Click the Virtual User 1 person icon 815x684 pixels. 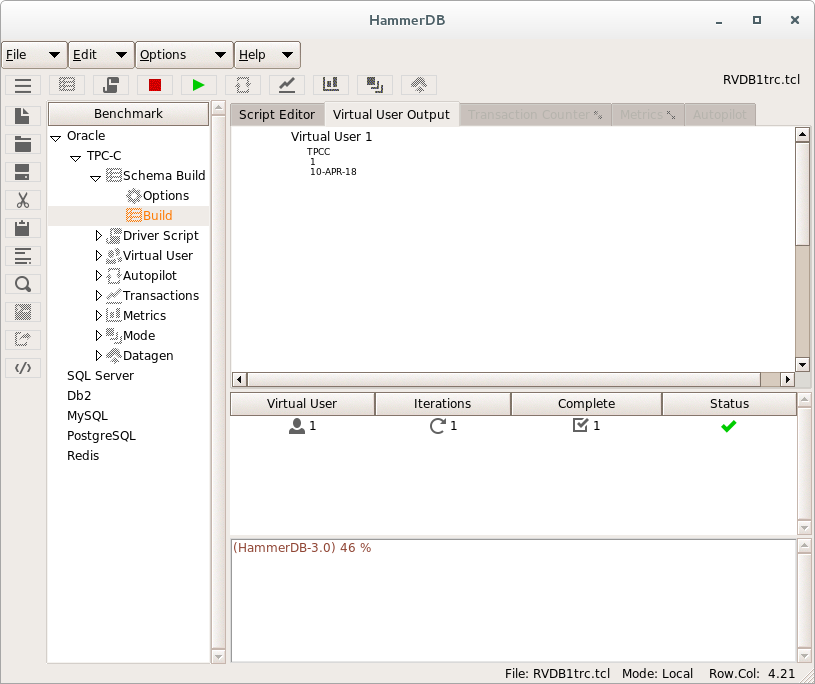tap(297, 426)
